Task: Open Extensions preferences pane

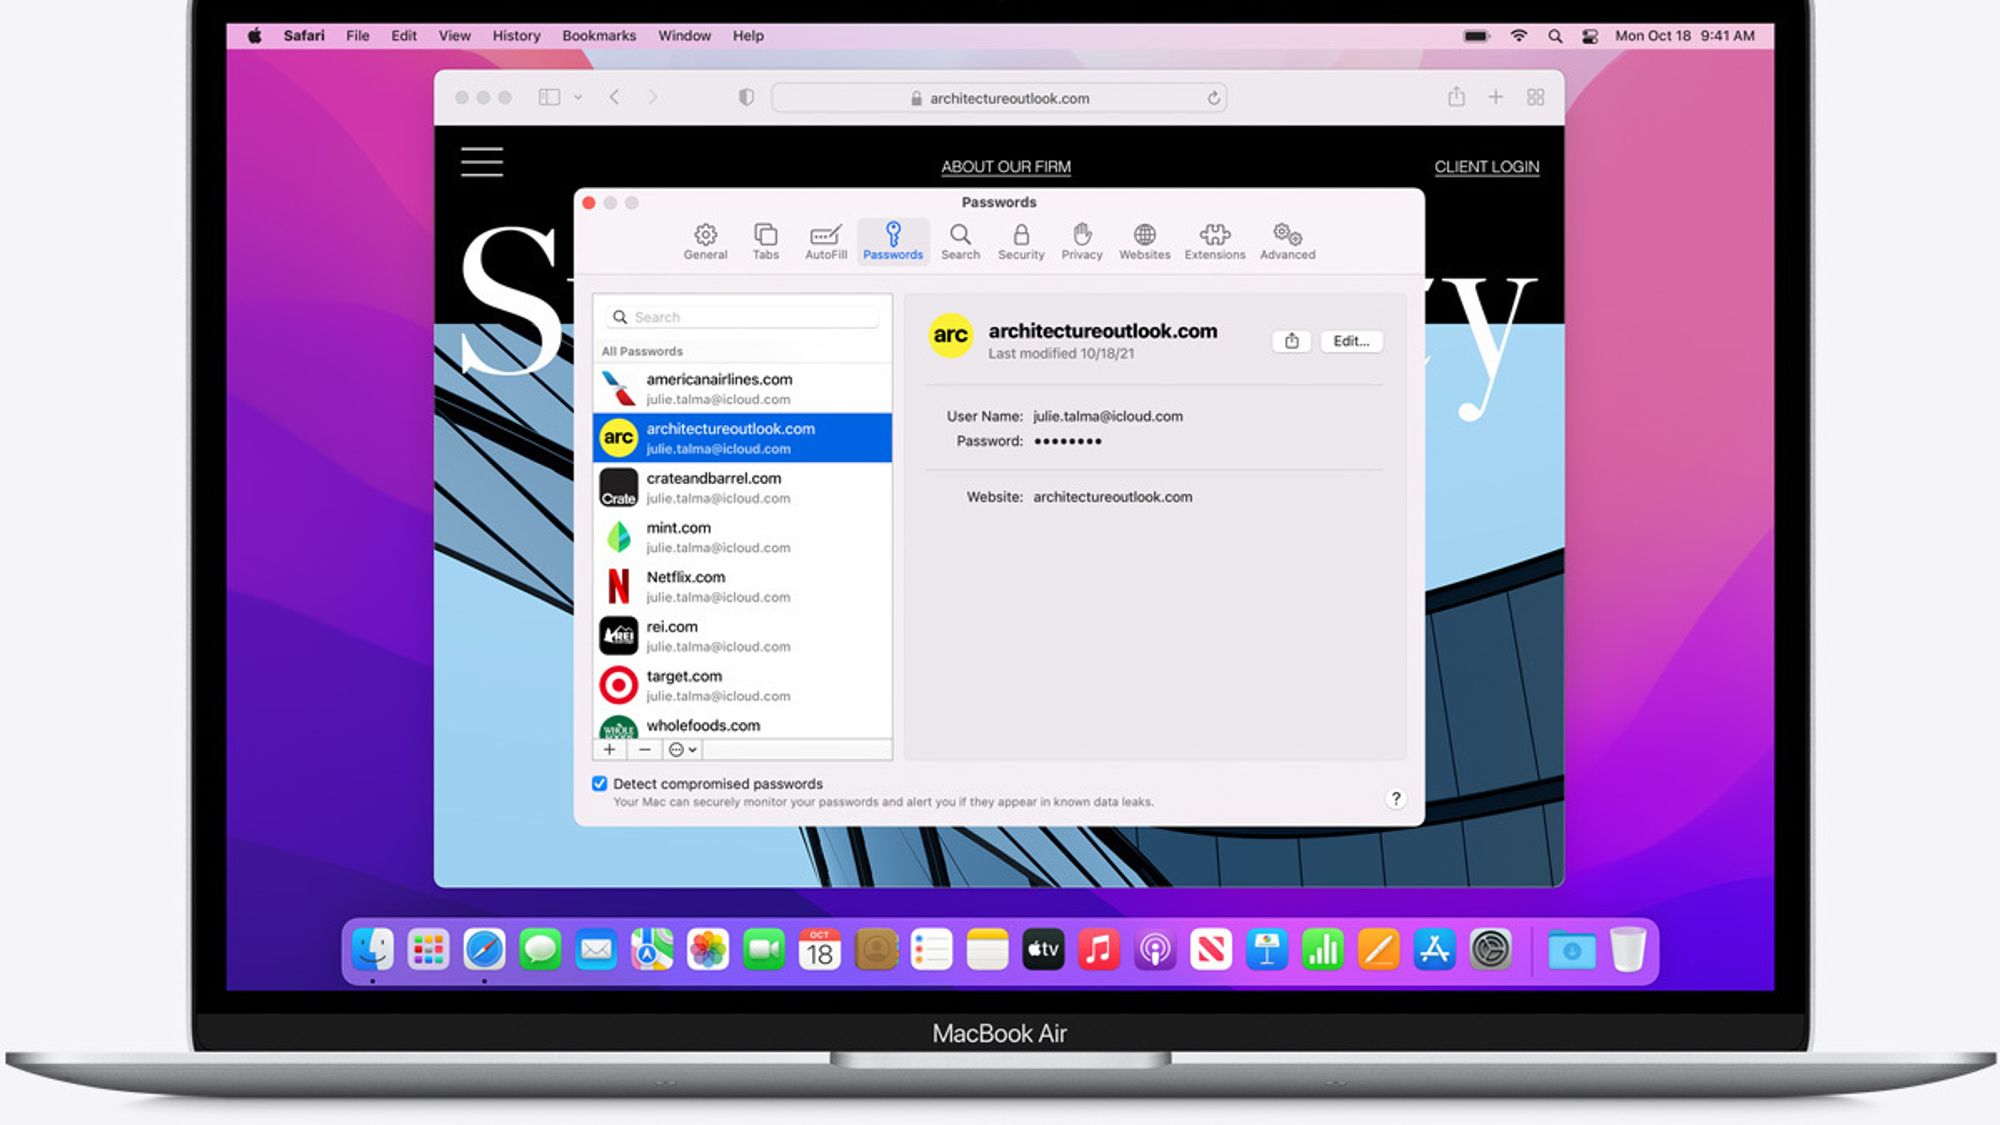Action: click(1215, 241)
